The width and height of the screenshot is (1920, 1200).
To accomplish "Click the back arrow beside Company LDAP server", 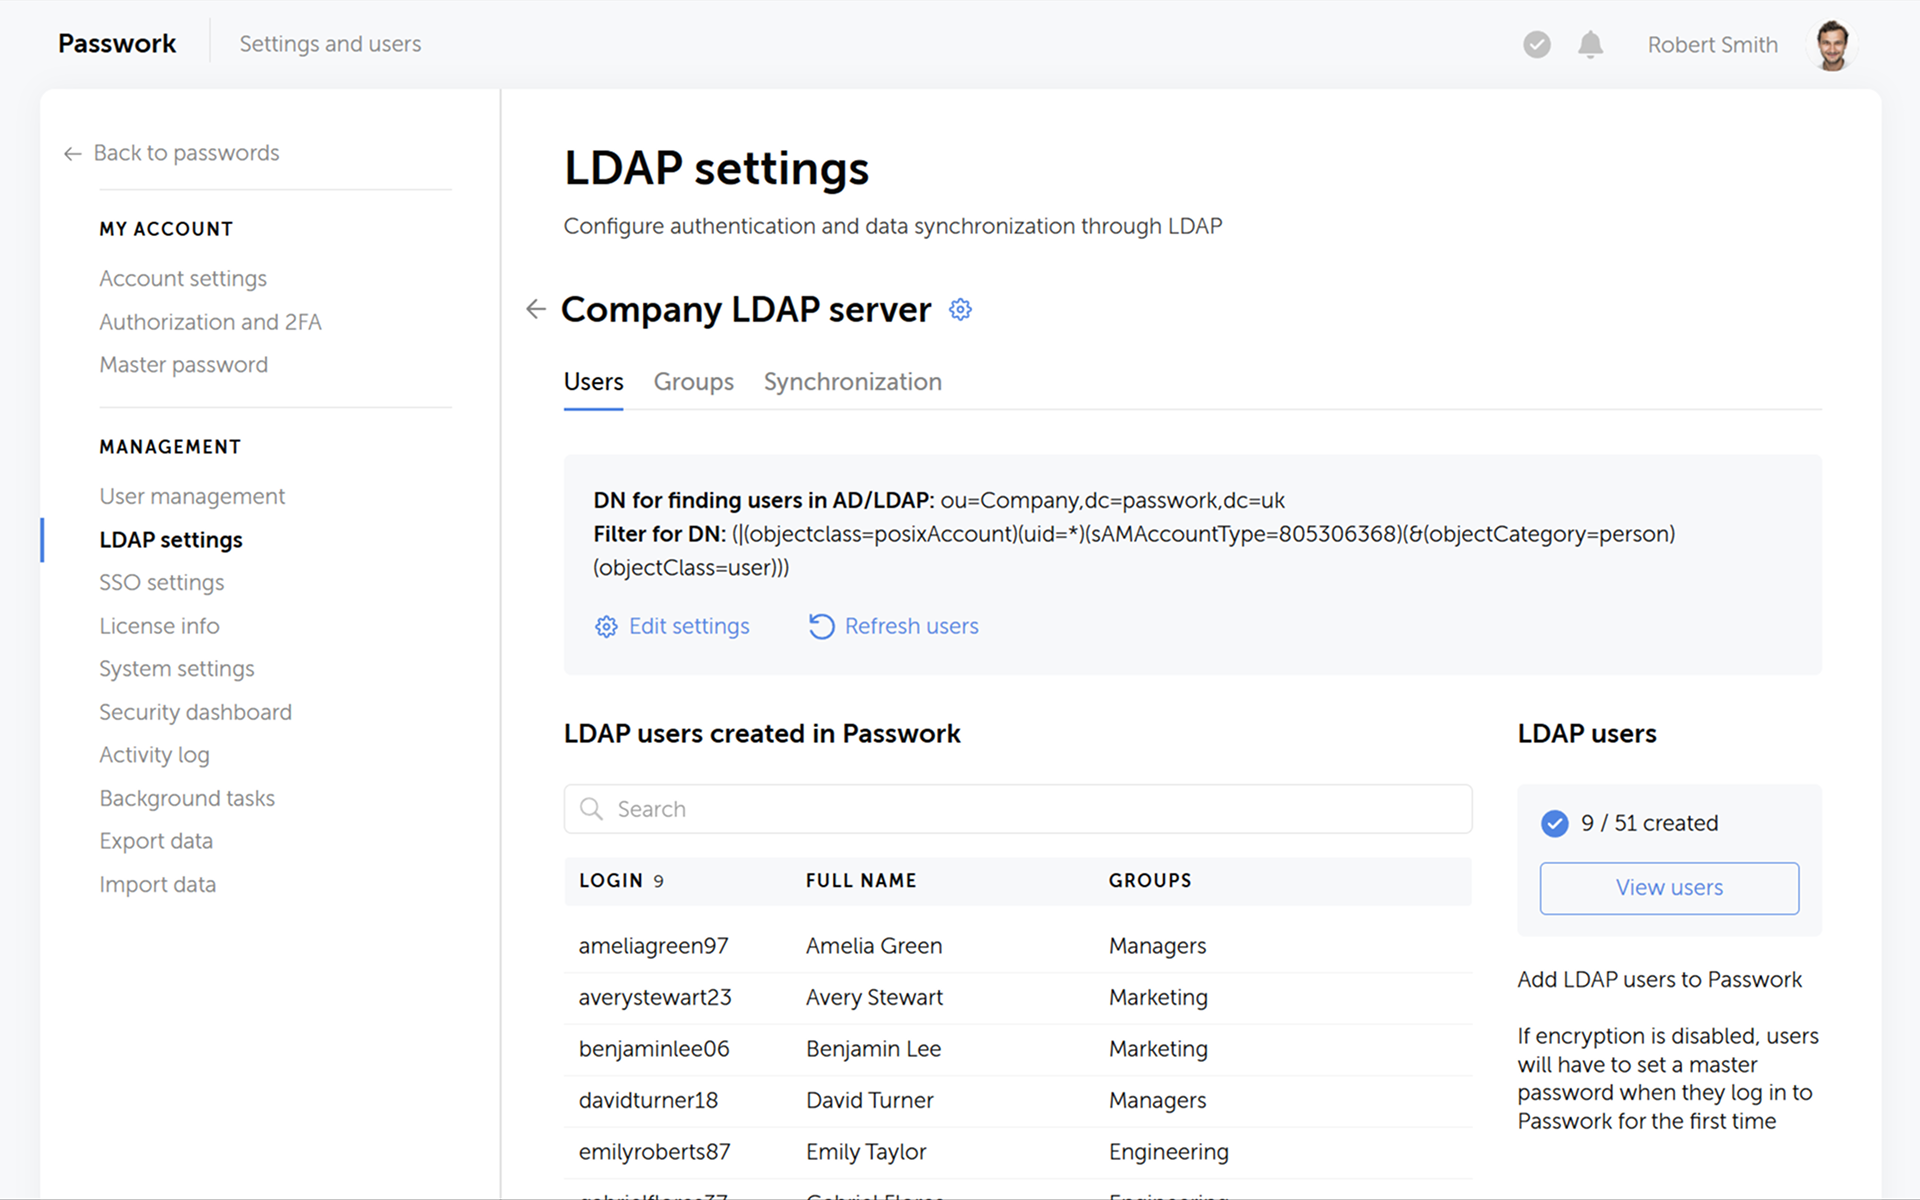I will 536,309.
